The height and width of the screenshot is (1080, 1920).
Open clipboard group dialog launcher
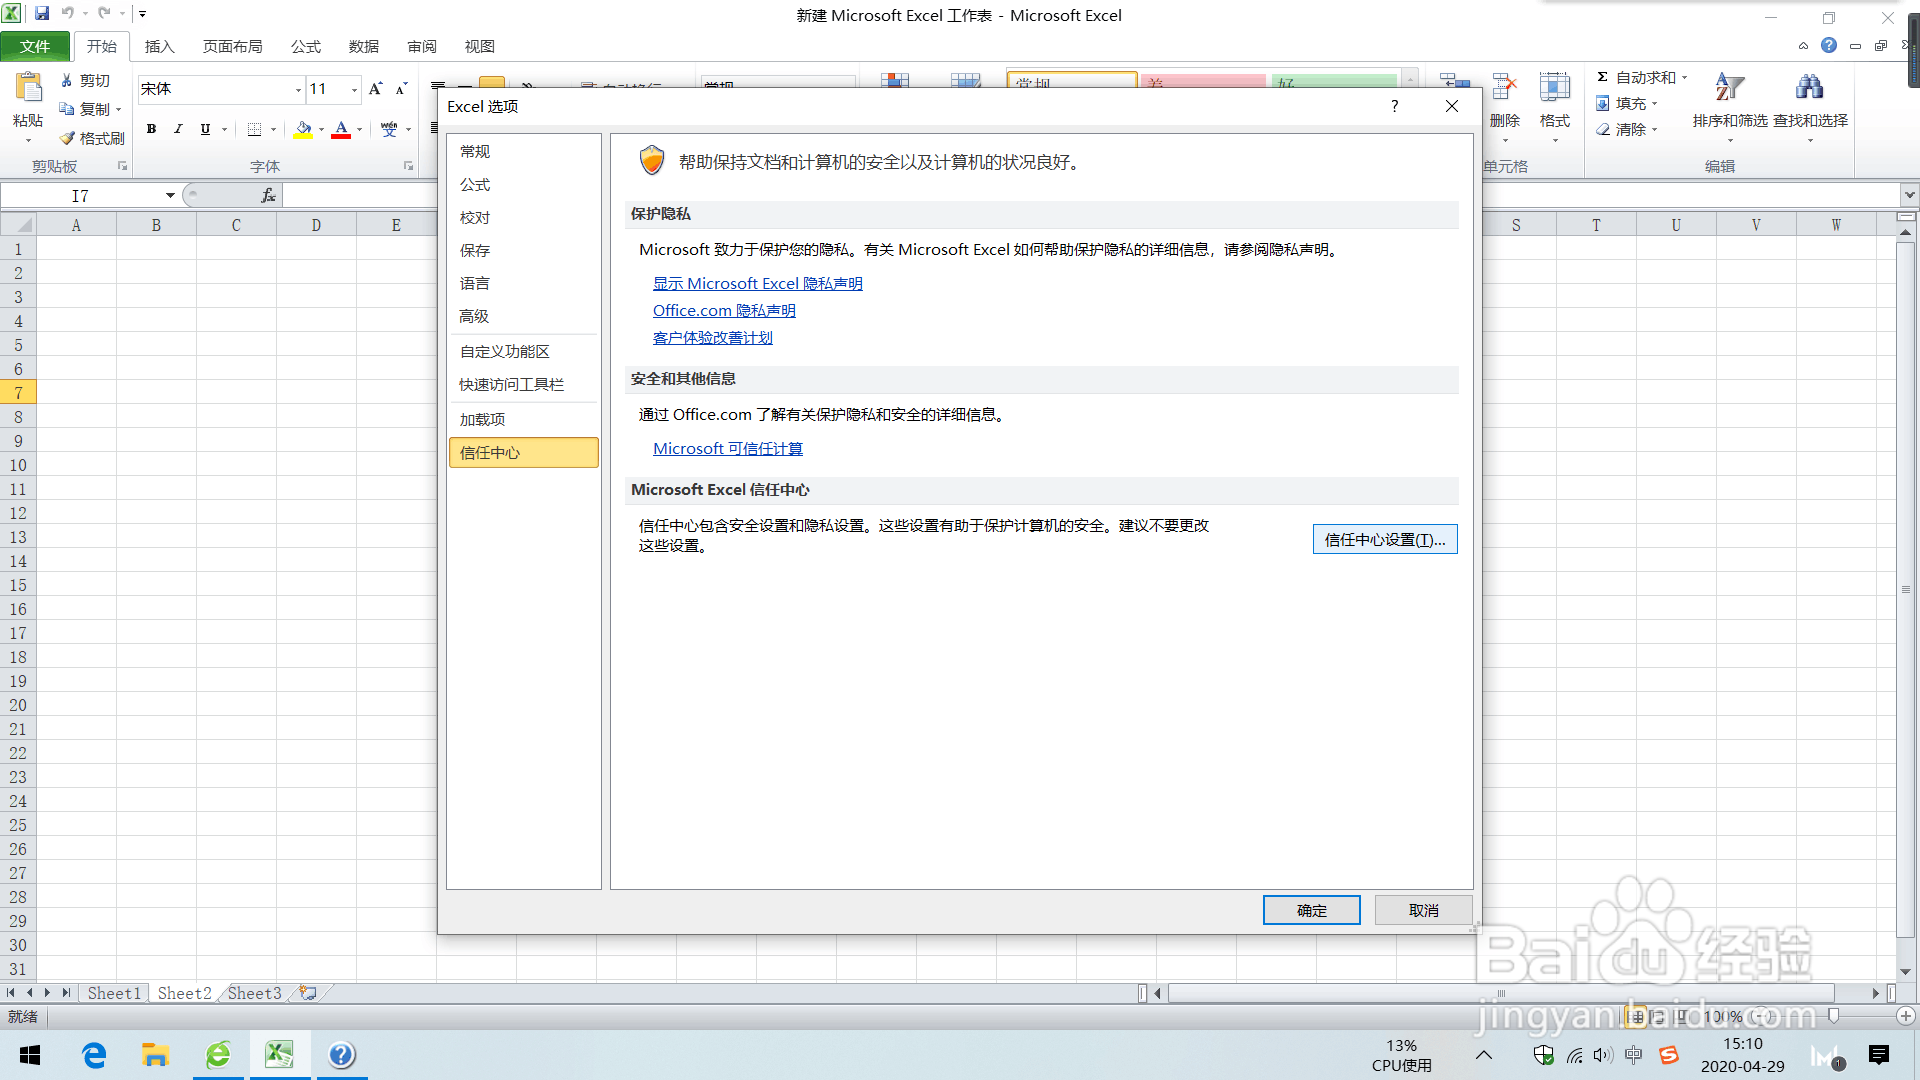pos(123,166)
